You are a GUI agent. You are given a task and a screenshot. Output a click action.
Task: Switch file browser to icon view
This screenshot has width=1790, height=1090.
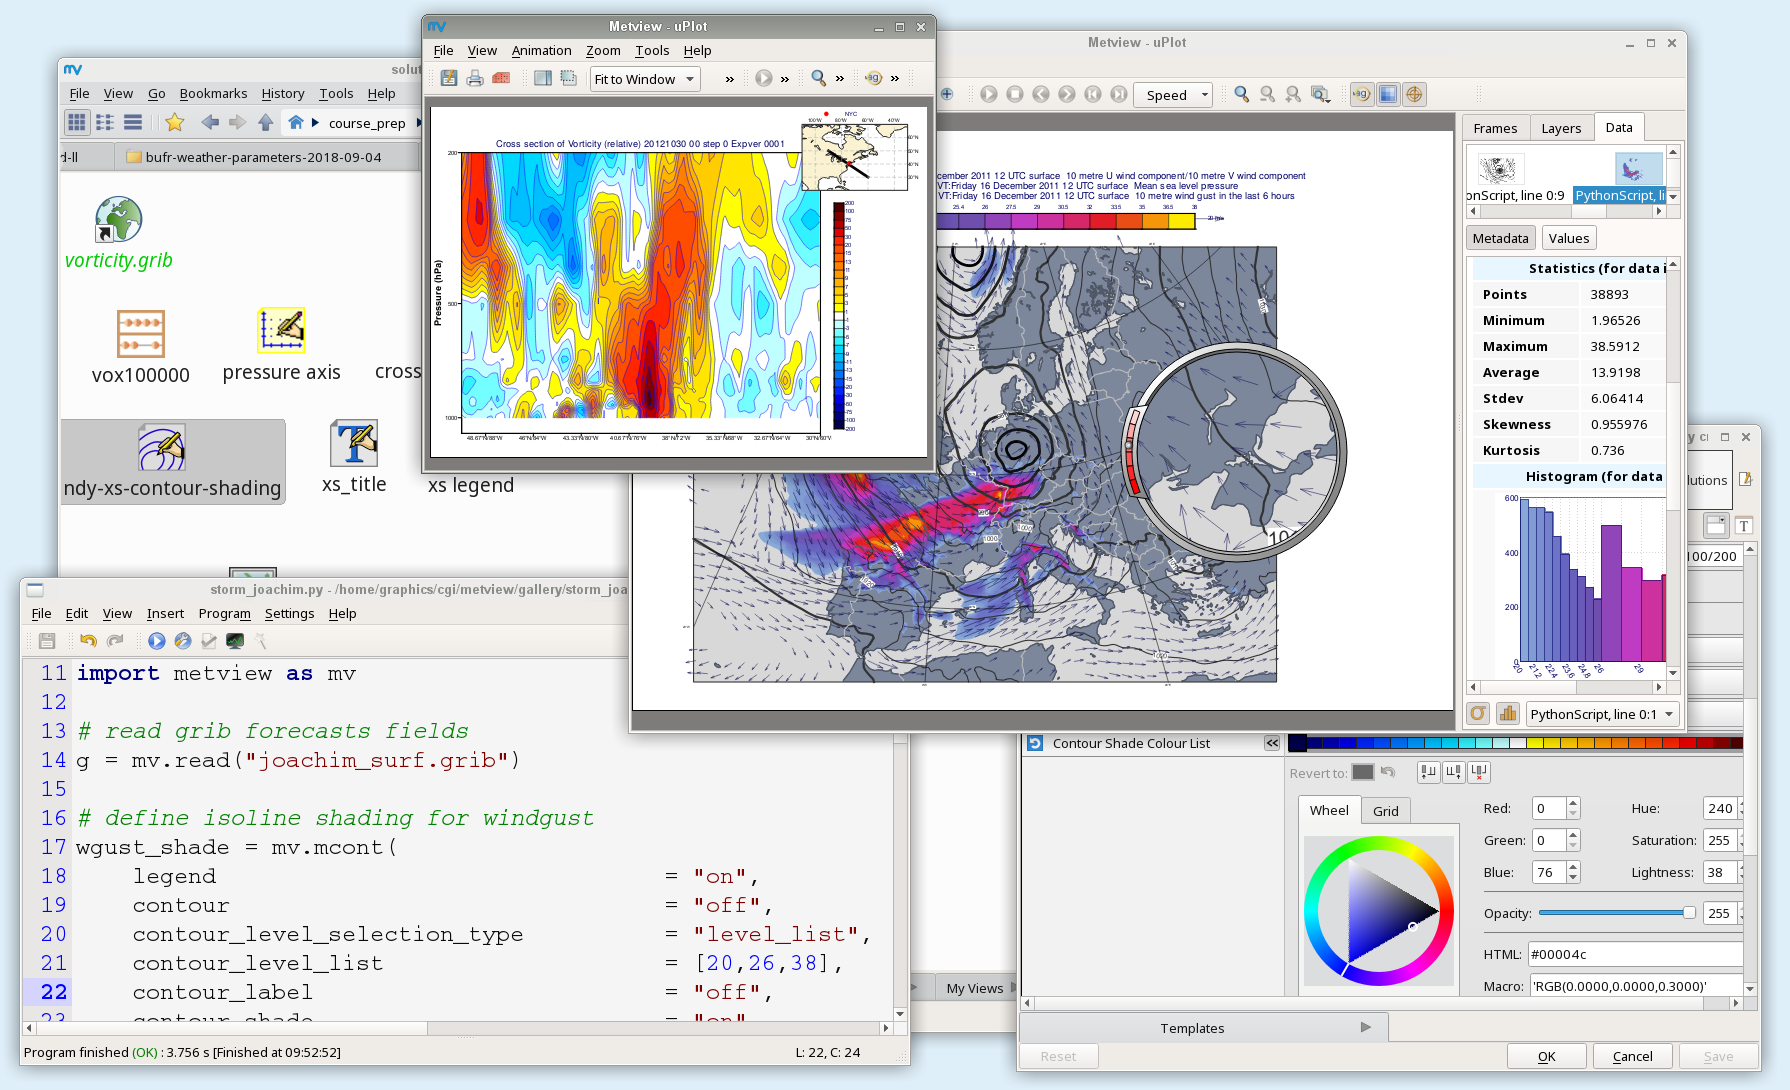[x=77, y=122]
